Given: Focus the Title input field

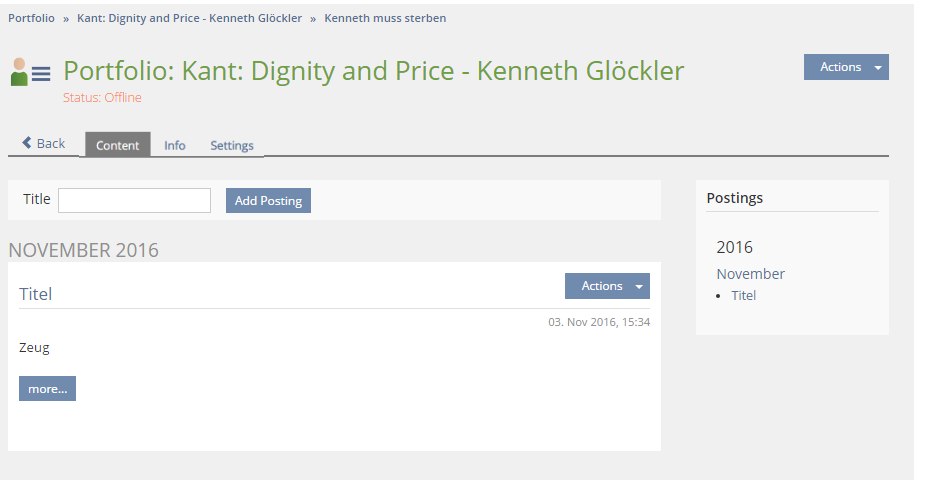Looking at the screenshot, I should coord(134,201).
